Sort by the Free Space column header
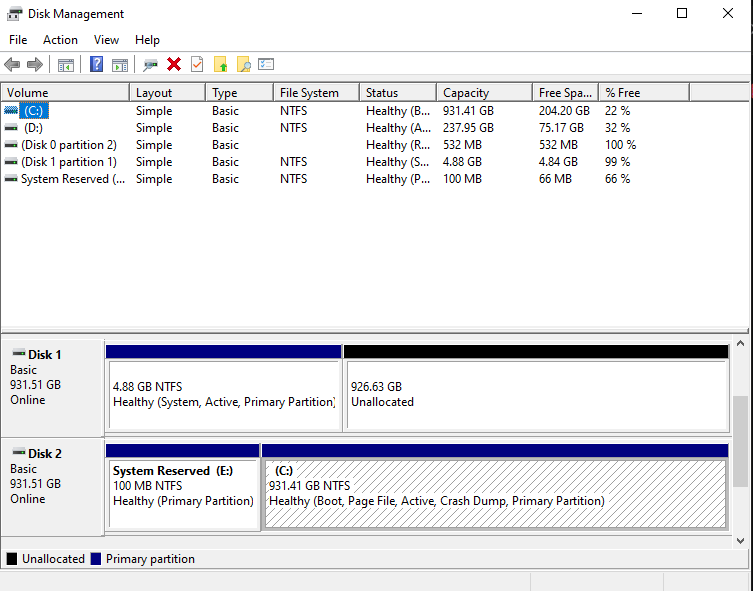Image resolution: width=753 pixels, height=591 pixels. click(x=565, y=93)
